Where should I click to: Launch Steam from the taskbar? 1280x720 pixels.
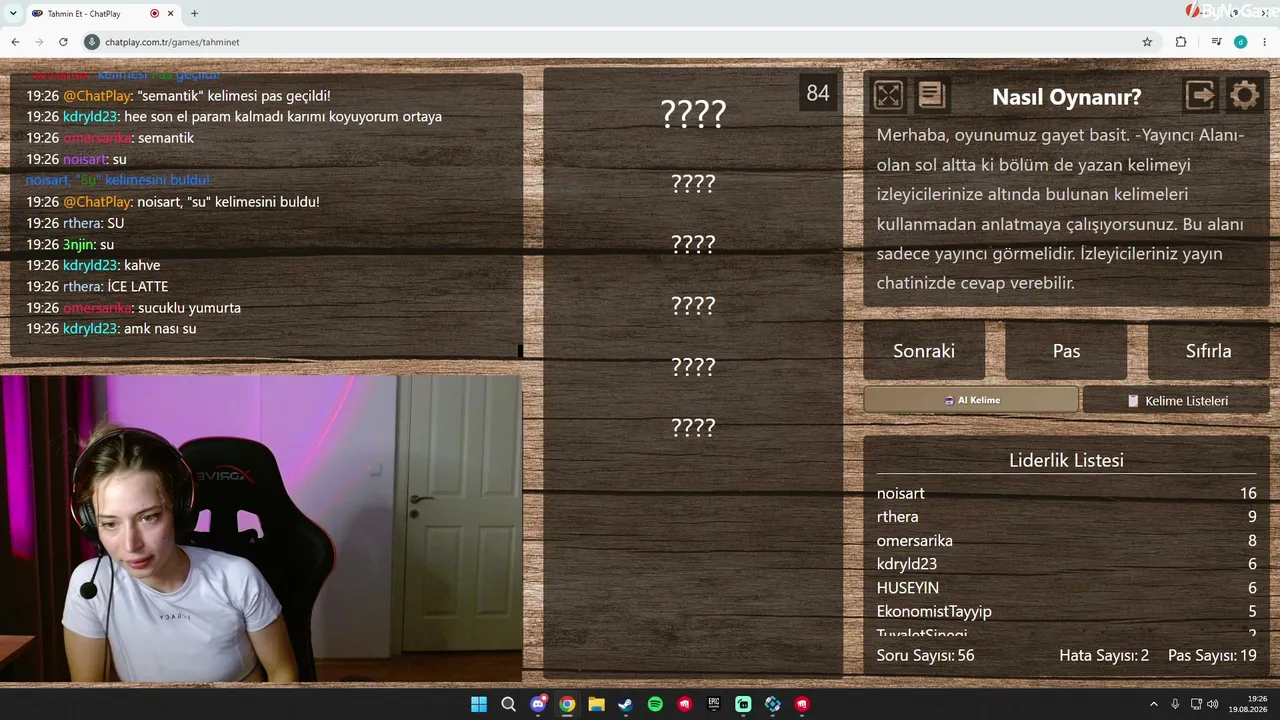(x=626, y=704)
